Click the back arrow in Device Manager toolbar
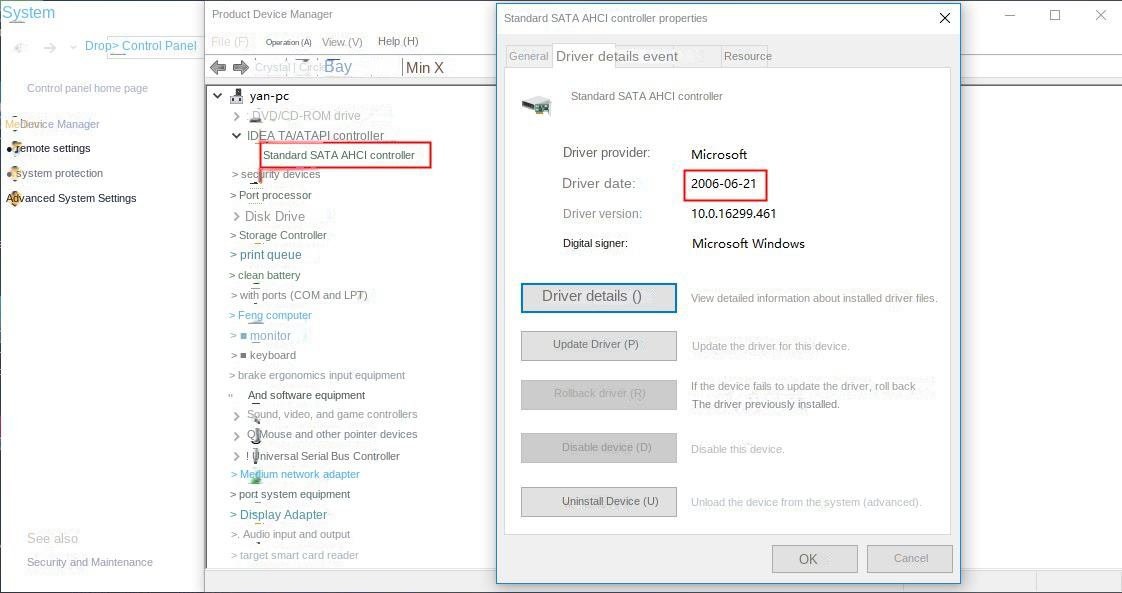Image resolution: width=1122 pixels, height=593 pixels. (218, 67)
